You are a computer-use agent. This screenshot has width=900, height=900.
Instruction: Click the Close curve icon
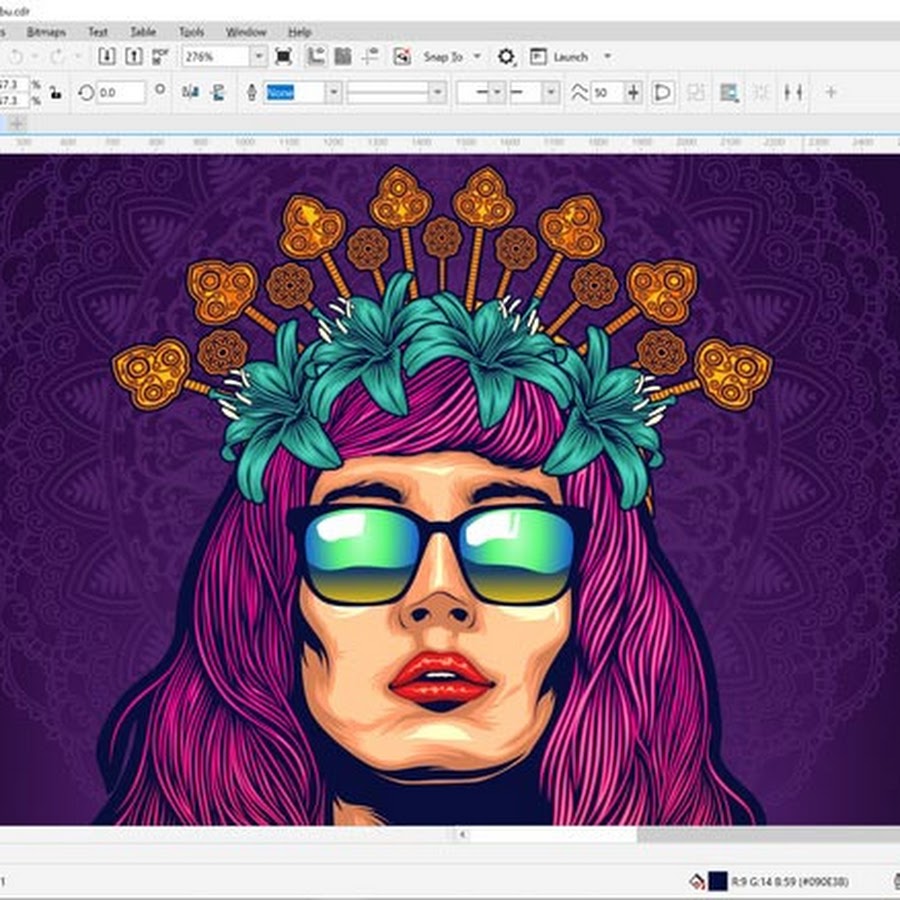662,93
